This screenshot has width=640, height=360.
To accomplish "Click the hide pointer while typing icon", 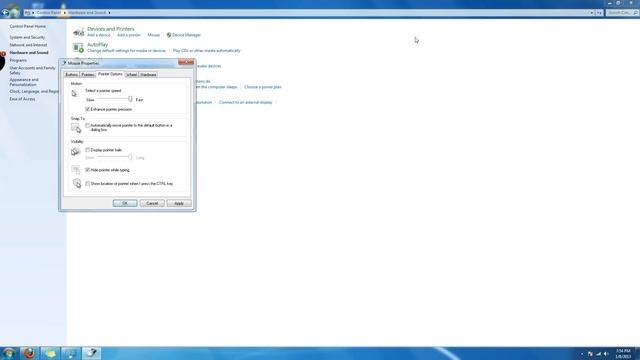I will tap(76, 170).
